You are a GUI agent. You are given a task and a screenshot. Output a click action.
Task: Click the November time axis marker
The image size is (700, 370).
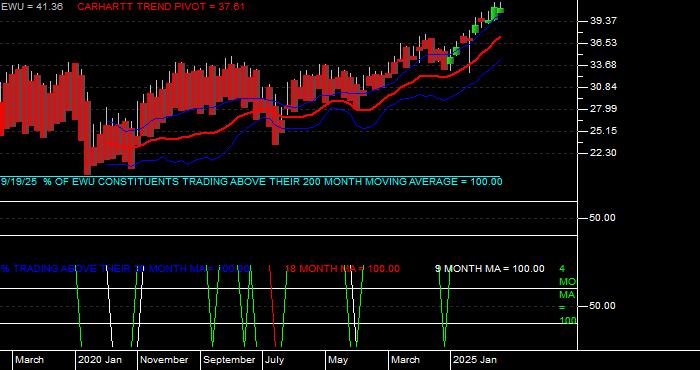point(164,360)
